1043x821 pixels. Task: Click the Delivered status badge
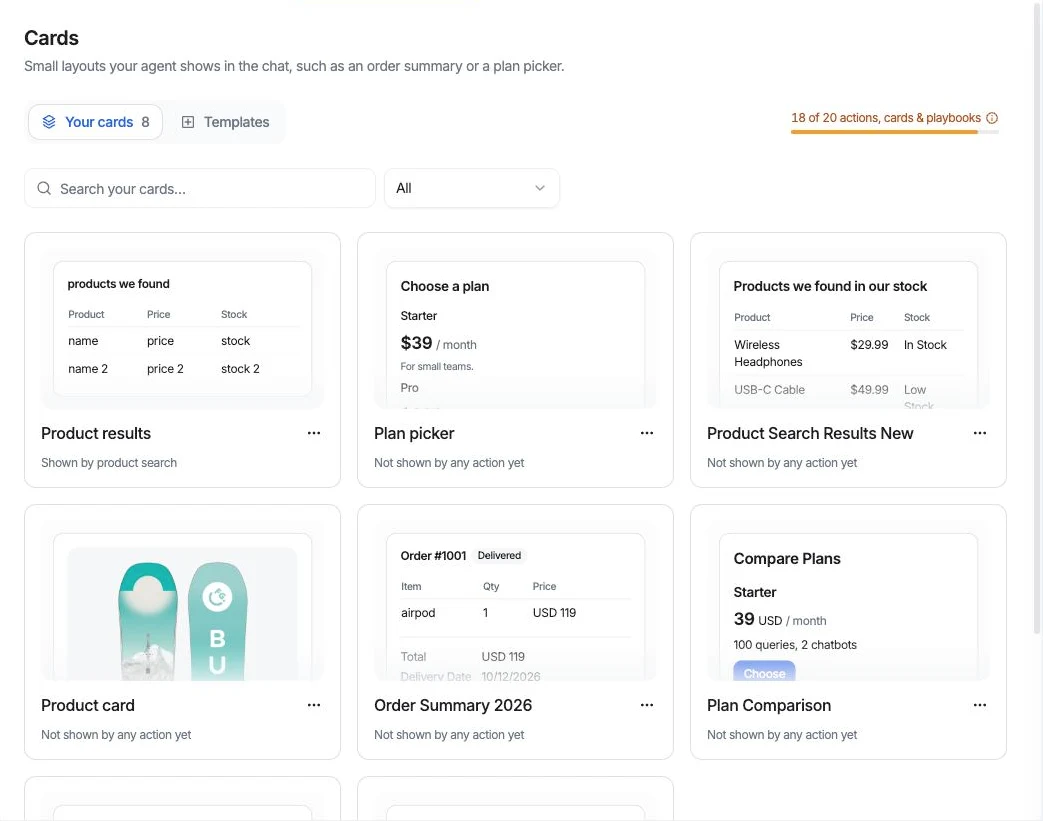point(499,556)
